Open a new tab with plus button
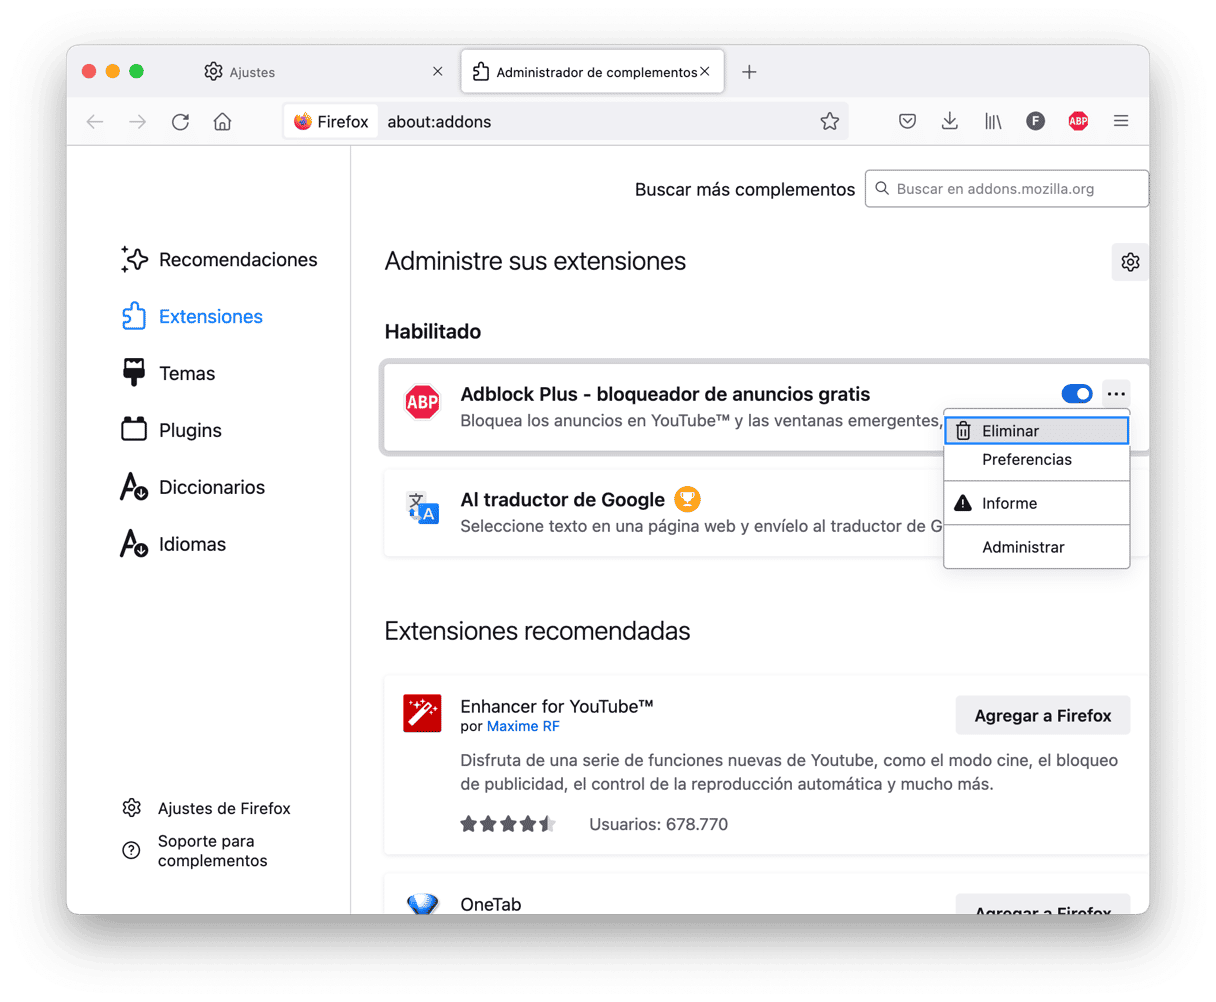Viewport: 1216px width, 1002px height. tap(749, 72)
